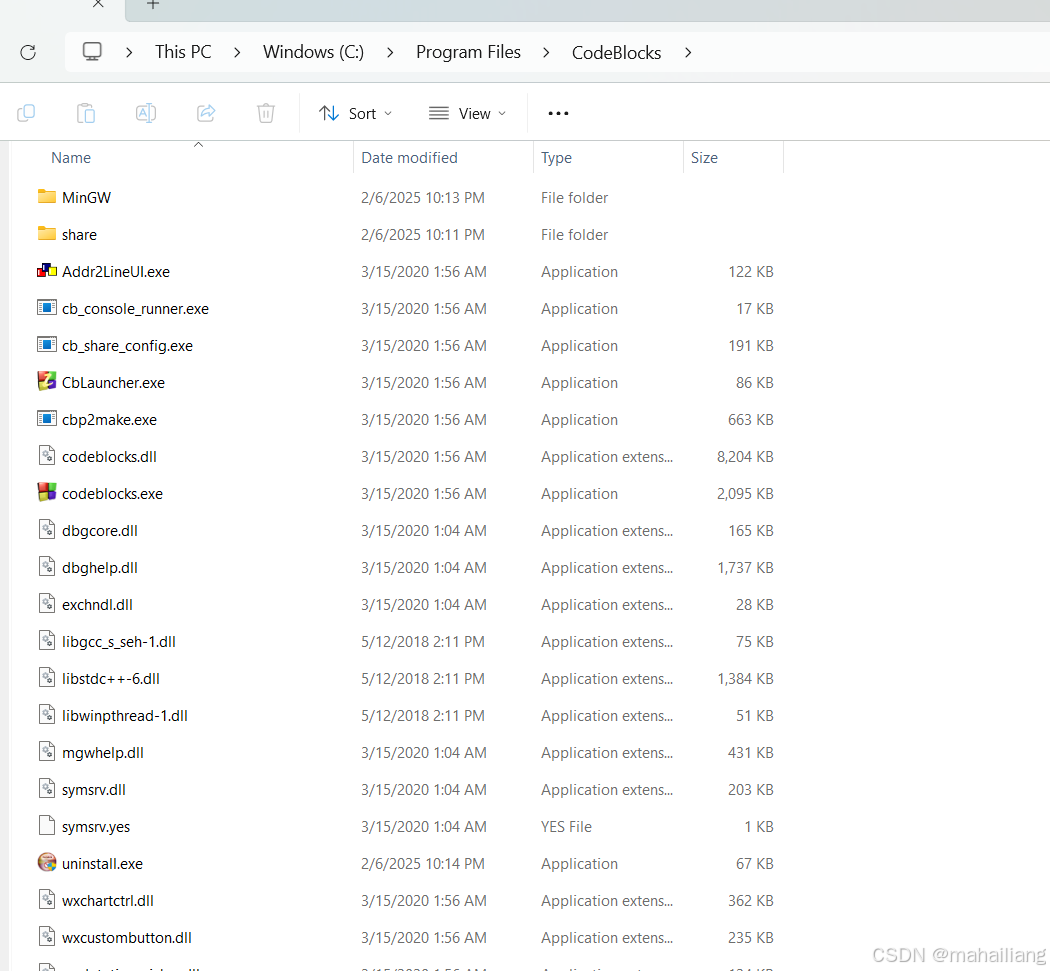1050x972 pixels.
Task: Click the wxchartctrl.dll file icon
Action: 47,900
